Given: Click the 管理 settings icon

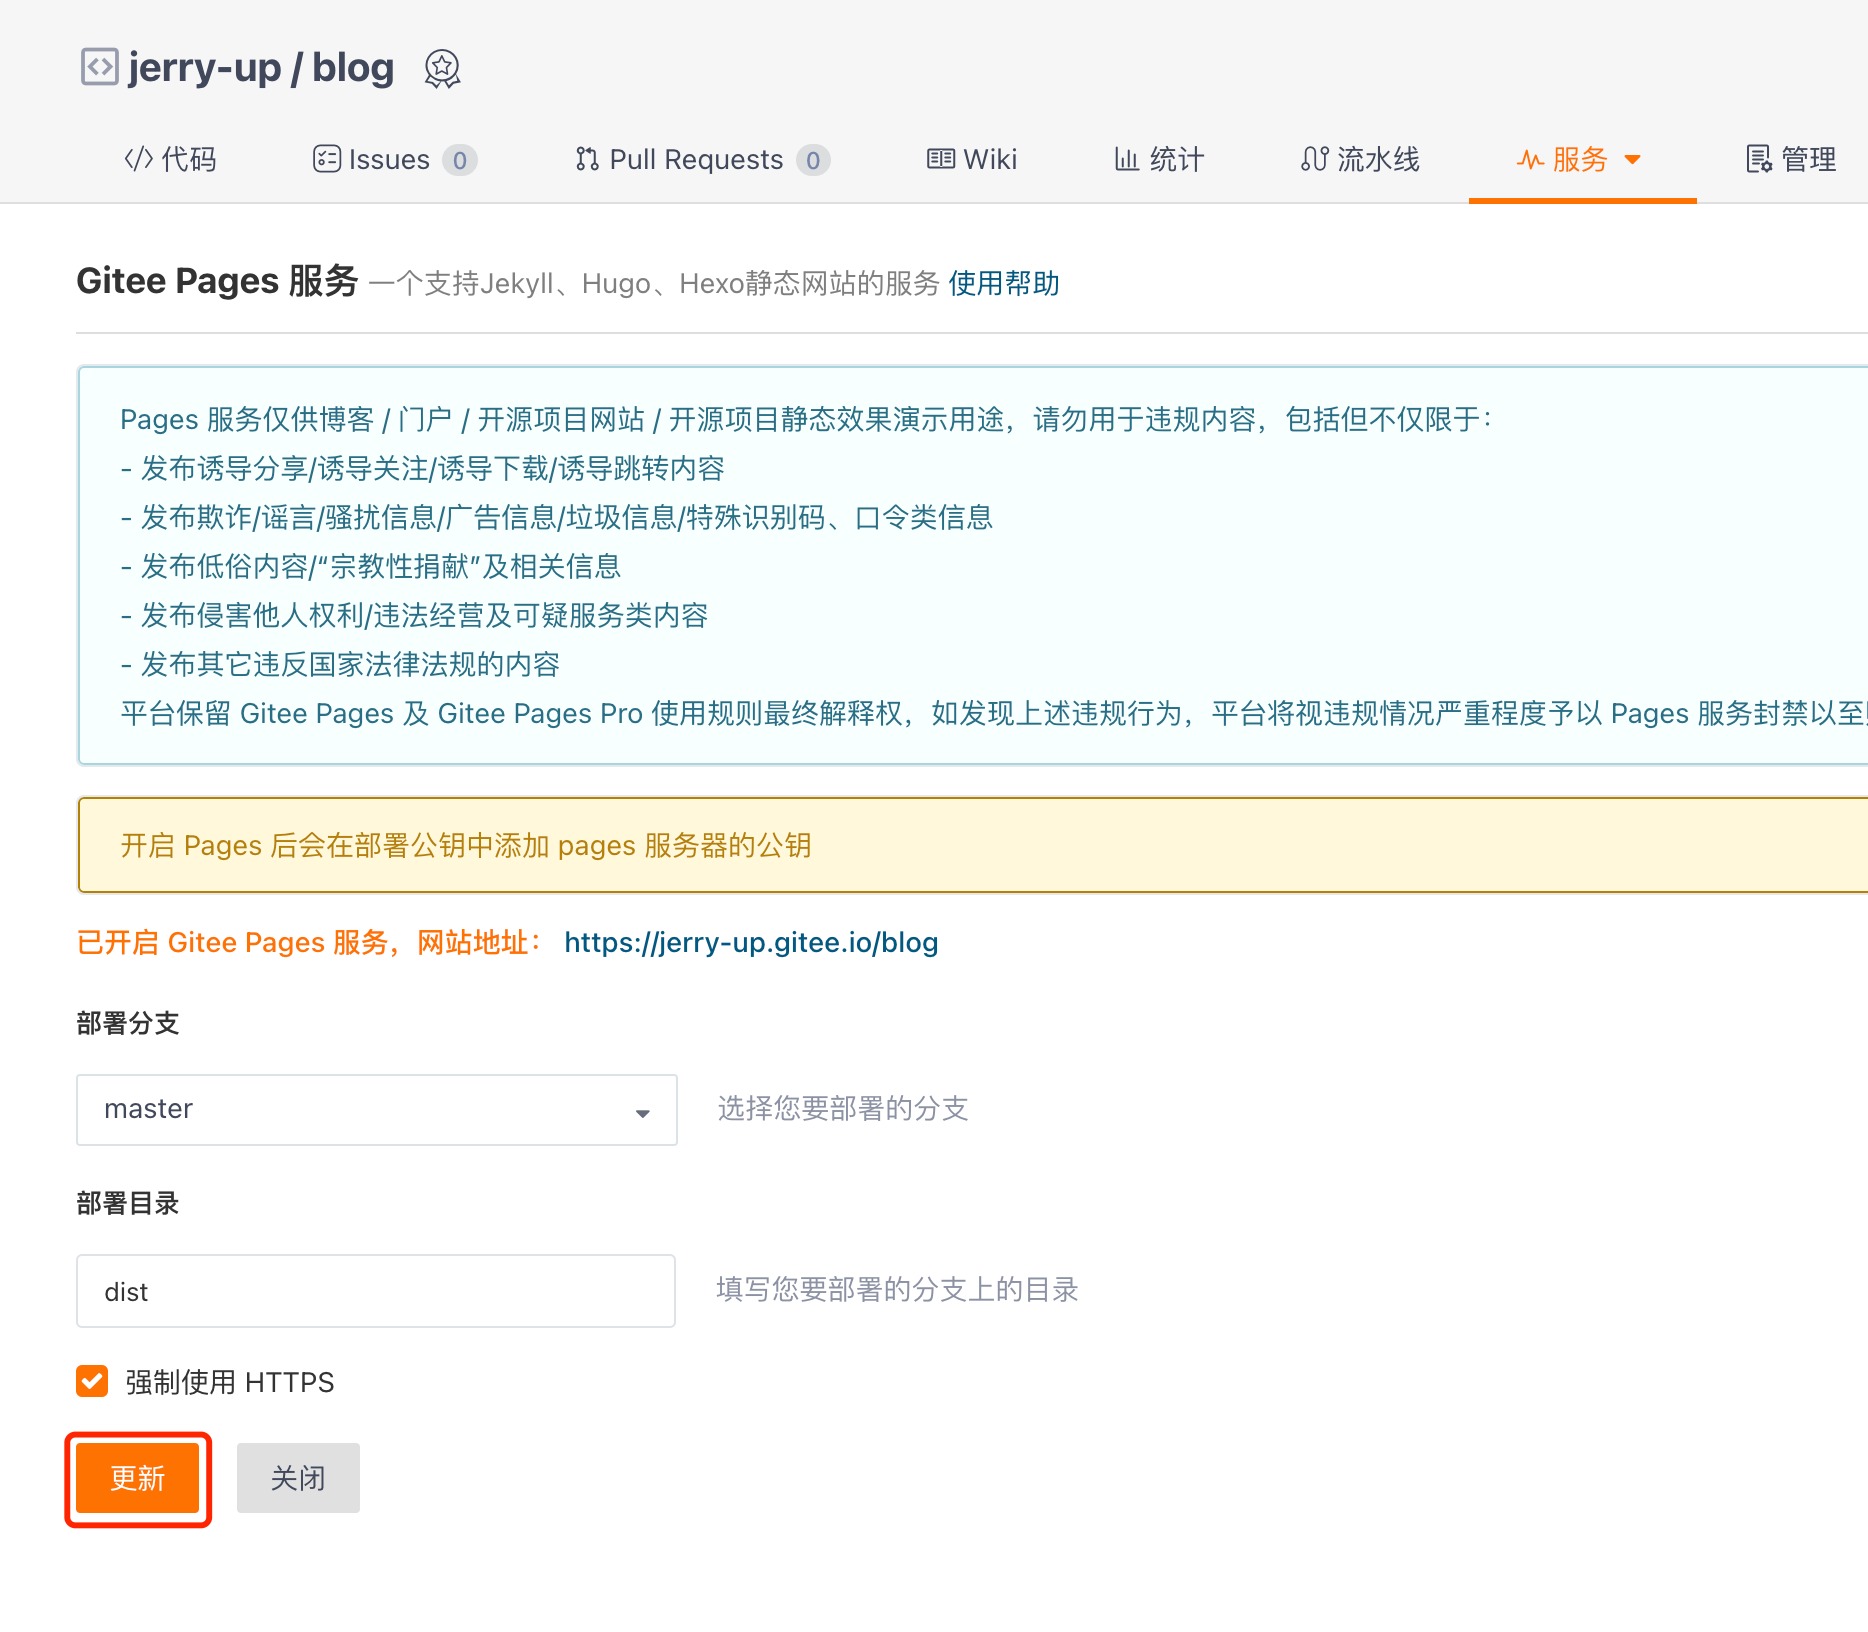Looking at the screenshot, I should tap(1759, 159).
